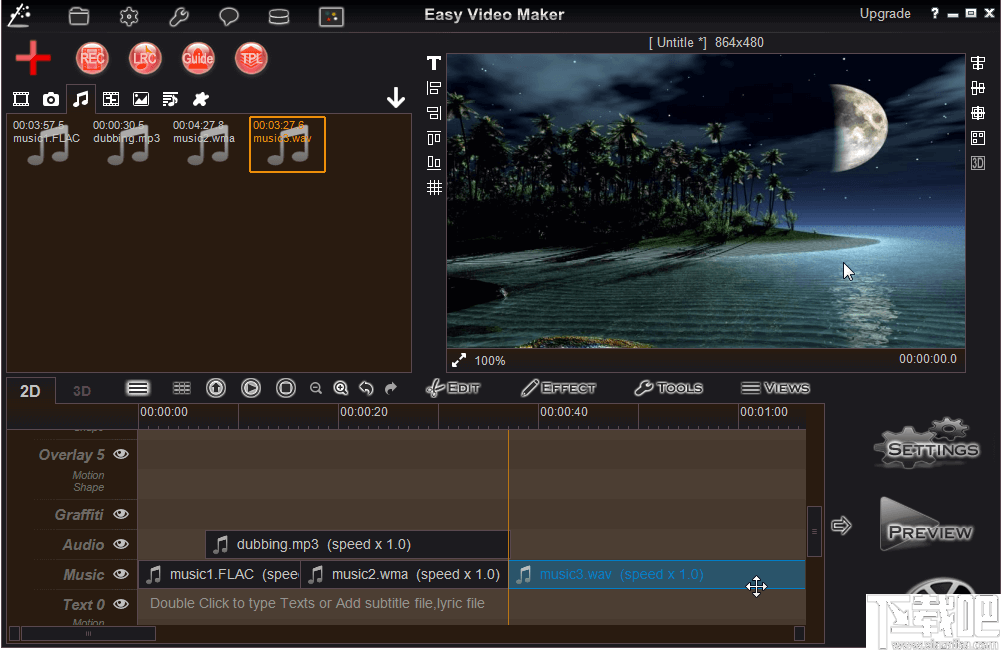Open the LRC lyric tool
The height and width of the screenshot is (650, 1002).
145,58
